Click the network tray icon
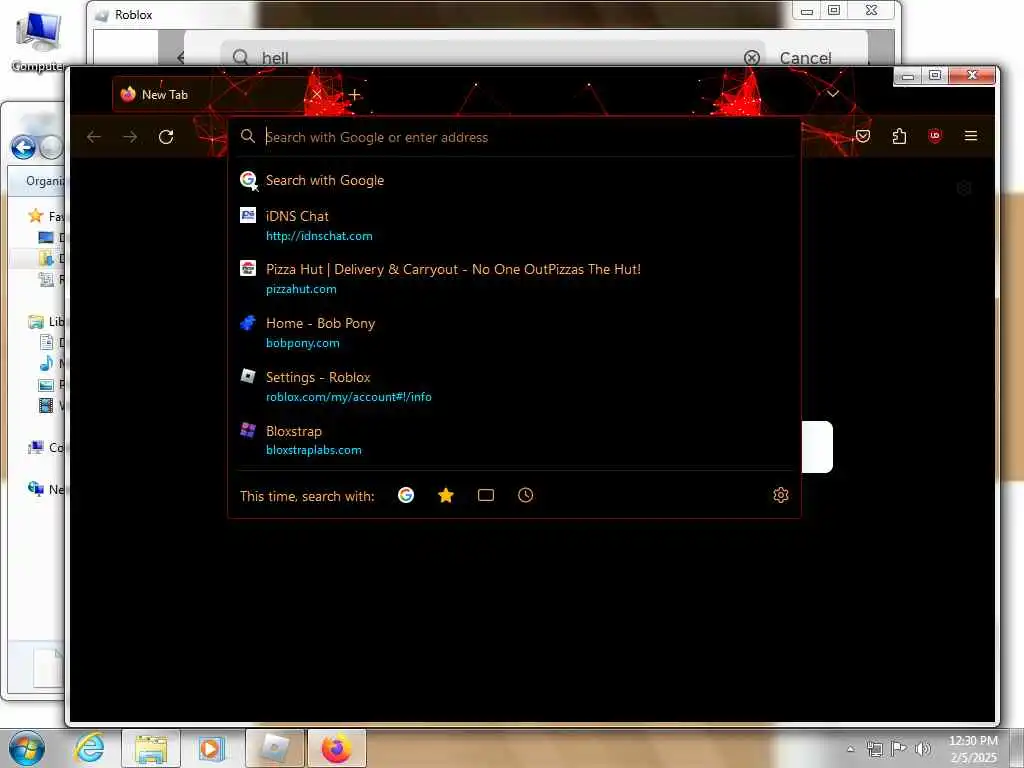1024x768 pixels. tap(874, 748)
